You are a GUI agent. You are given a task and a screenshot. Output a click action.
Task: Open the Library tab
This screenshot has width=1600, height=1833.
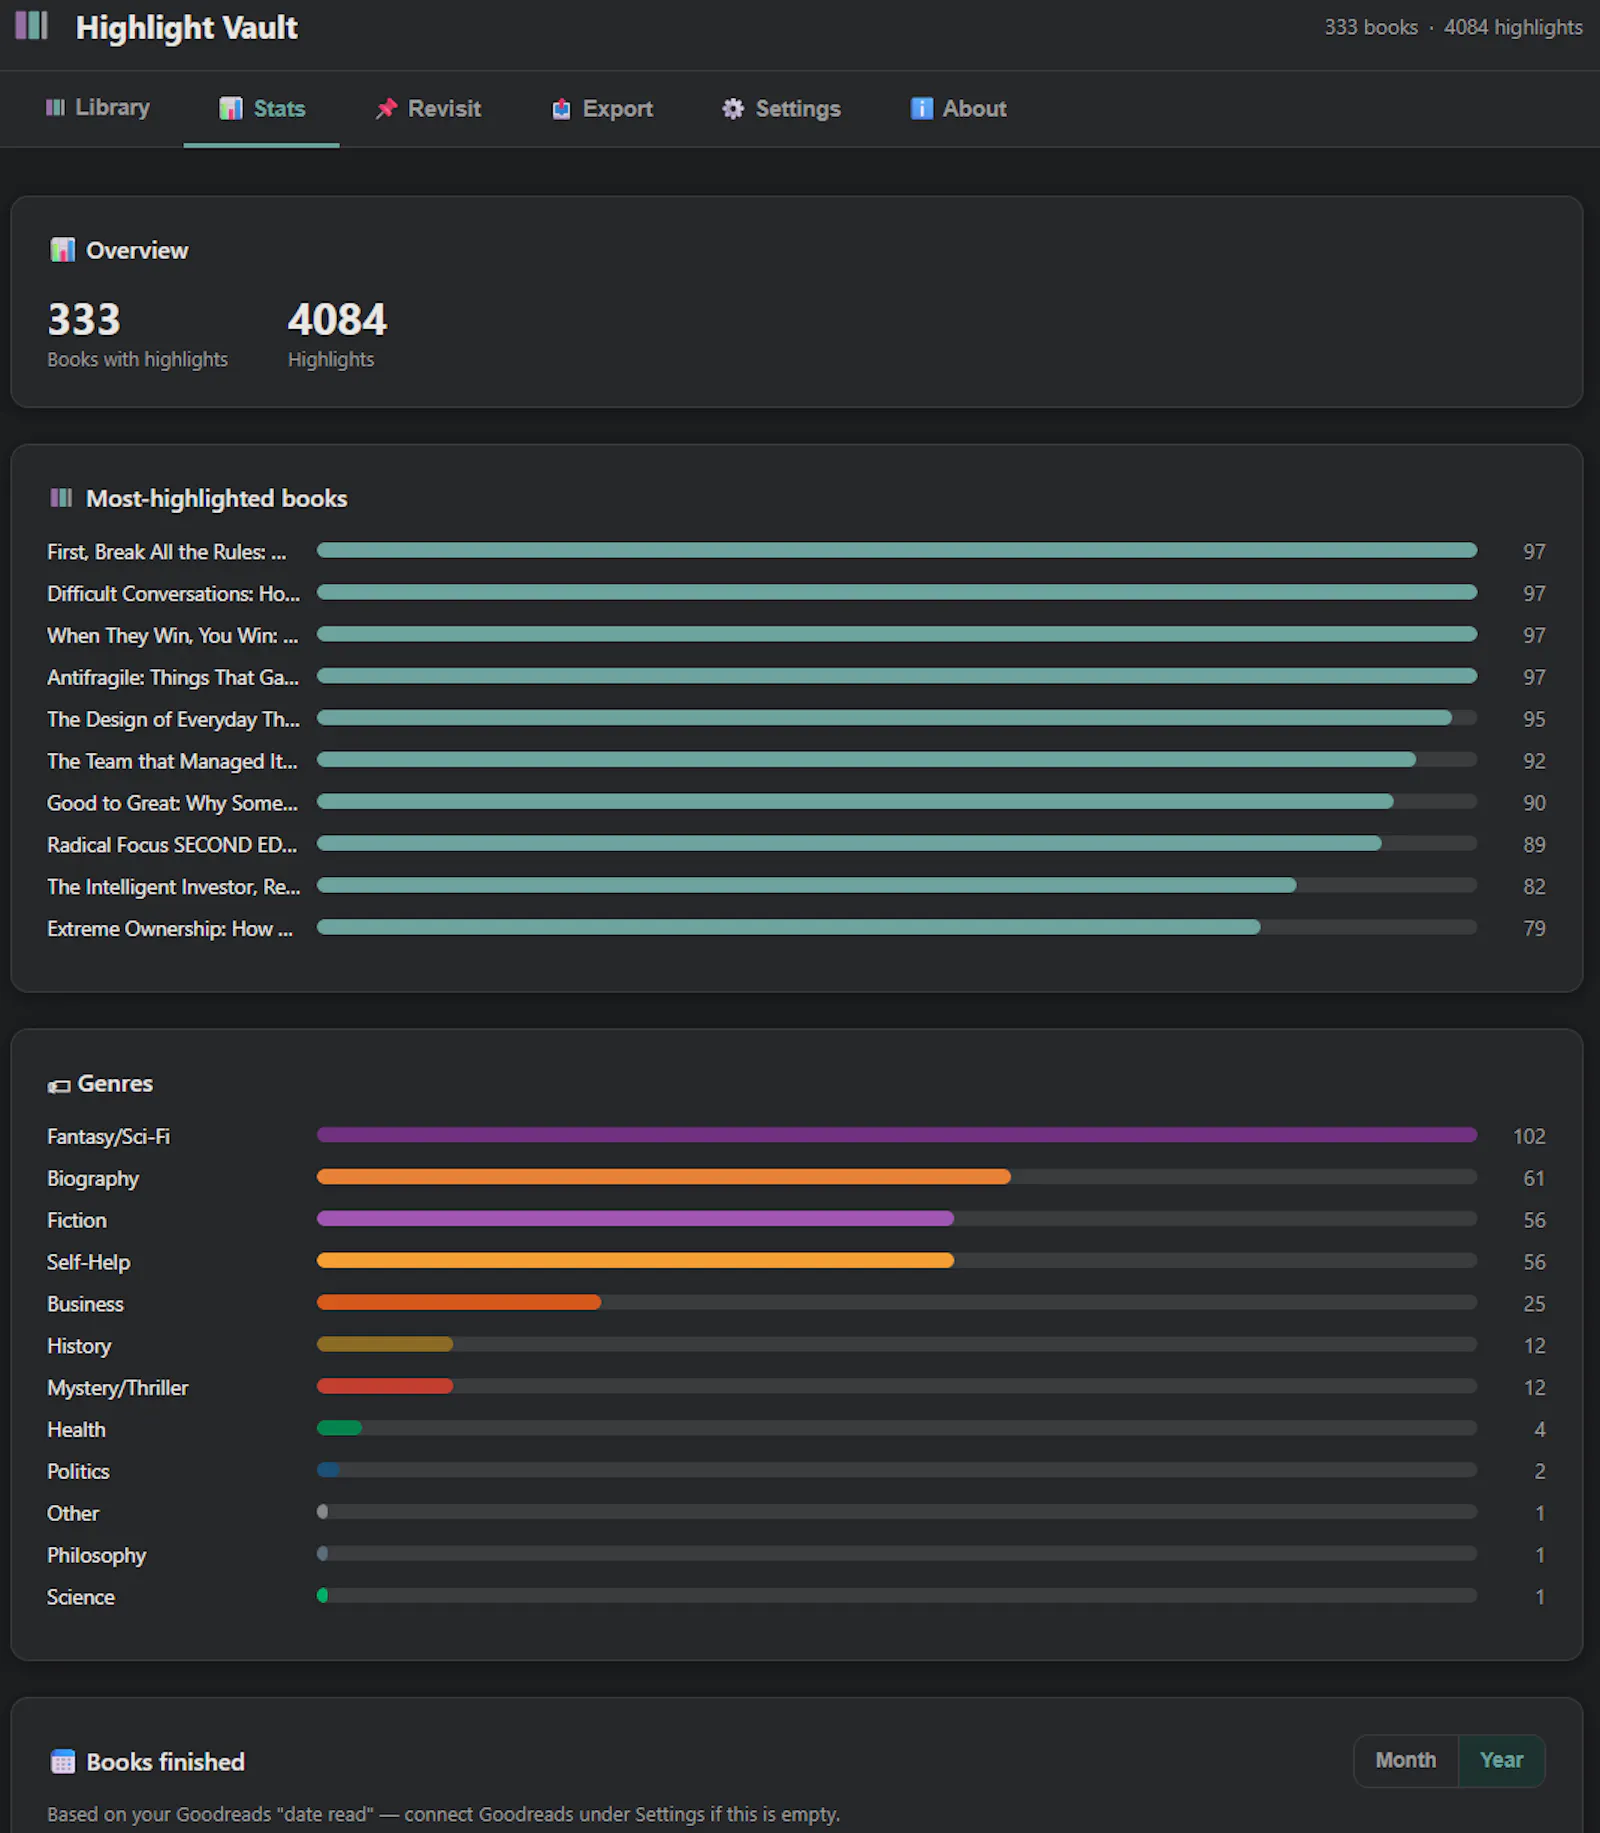tap(97, 108)
